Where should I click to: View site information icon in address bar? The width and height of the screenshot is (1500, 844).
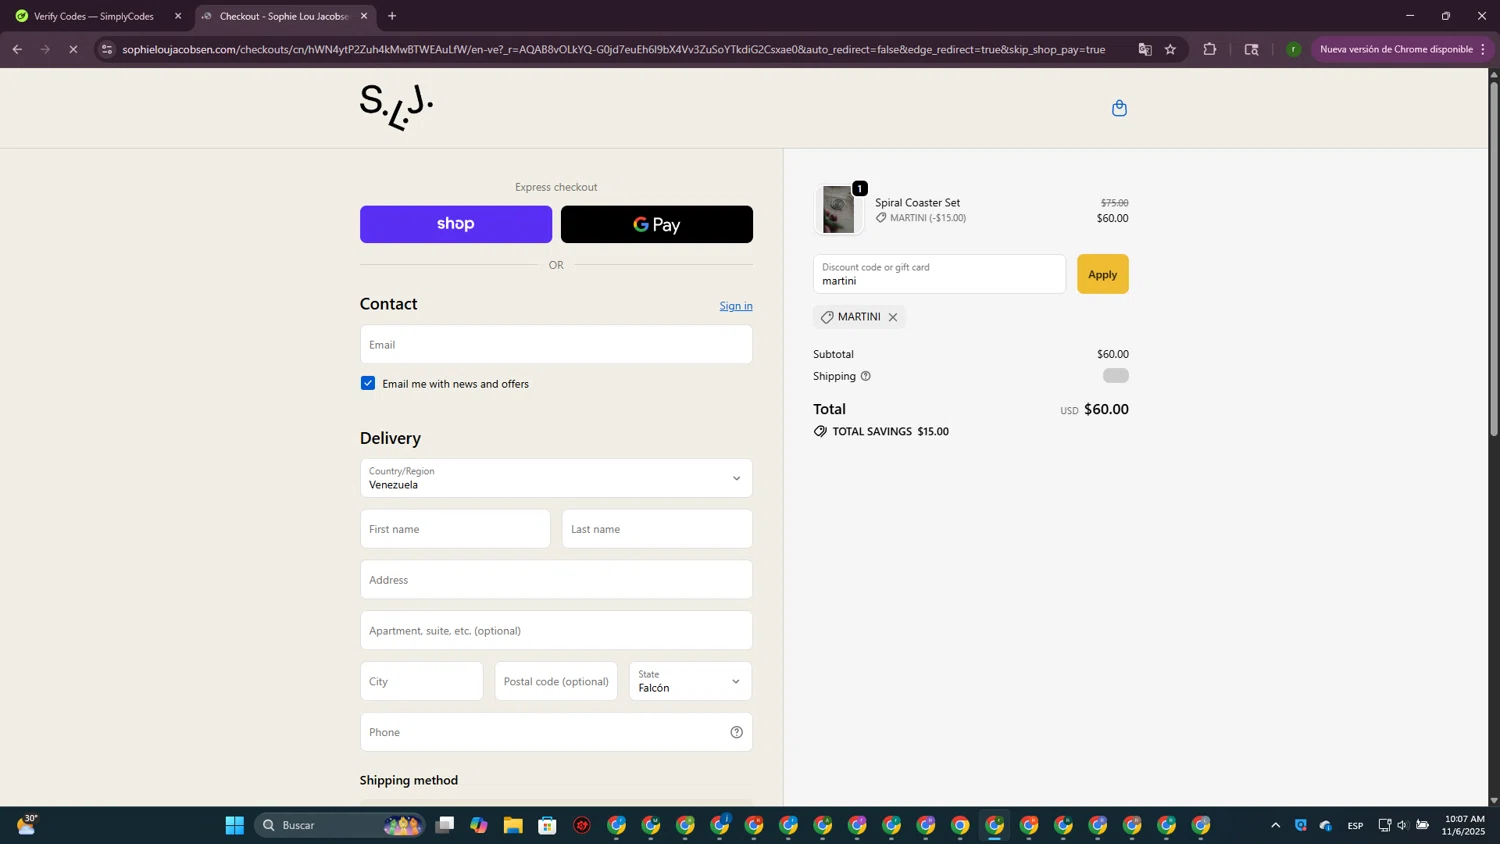coord(107,49)
